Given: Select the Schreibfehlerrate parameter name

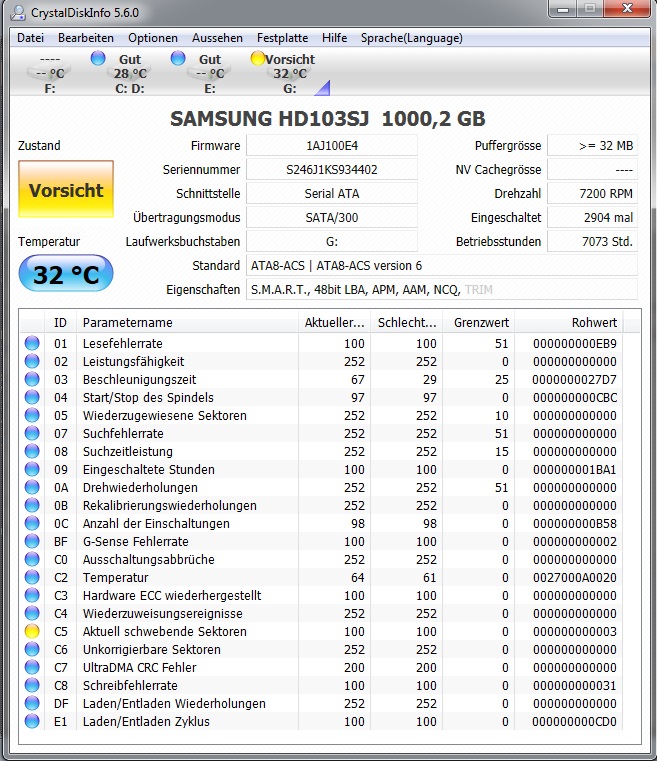Looking at the screenshot, I should (130, 685).
